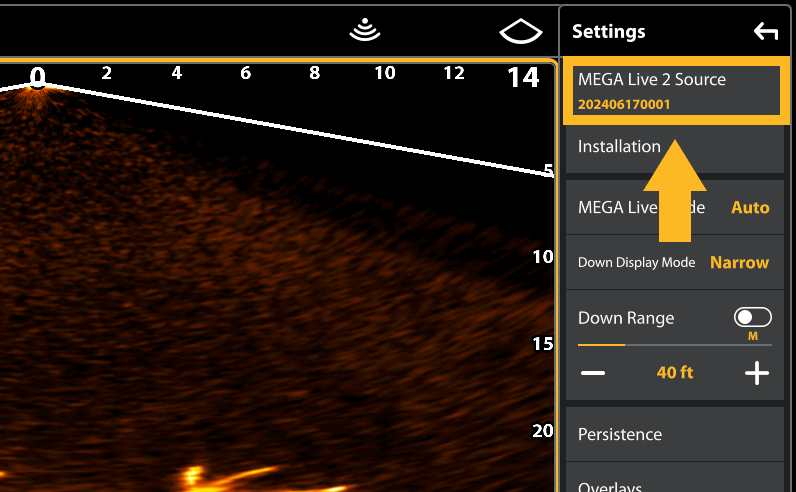796x492 pixels.
Task: Select the 40 ft range value
Action: (675, 373)
